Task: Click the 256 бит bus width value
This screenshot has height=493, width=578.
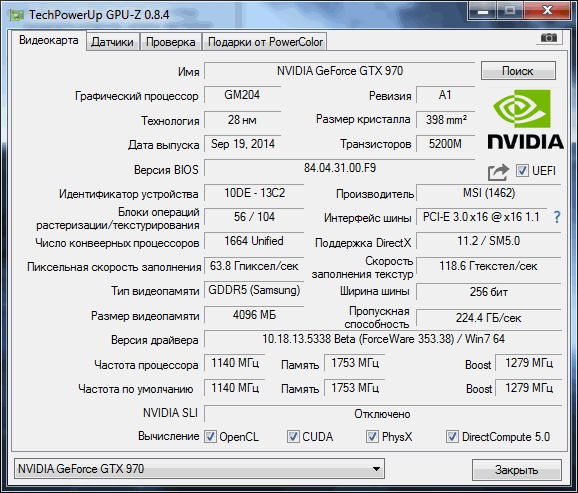Action: [488, 292]
